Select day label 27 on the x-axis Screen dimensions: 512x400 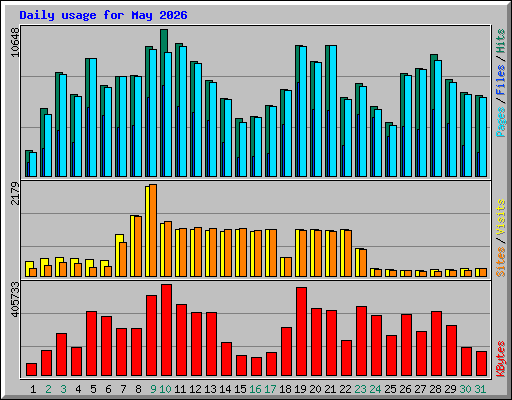(x=420, y=389)
